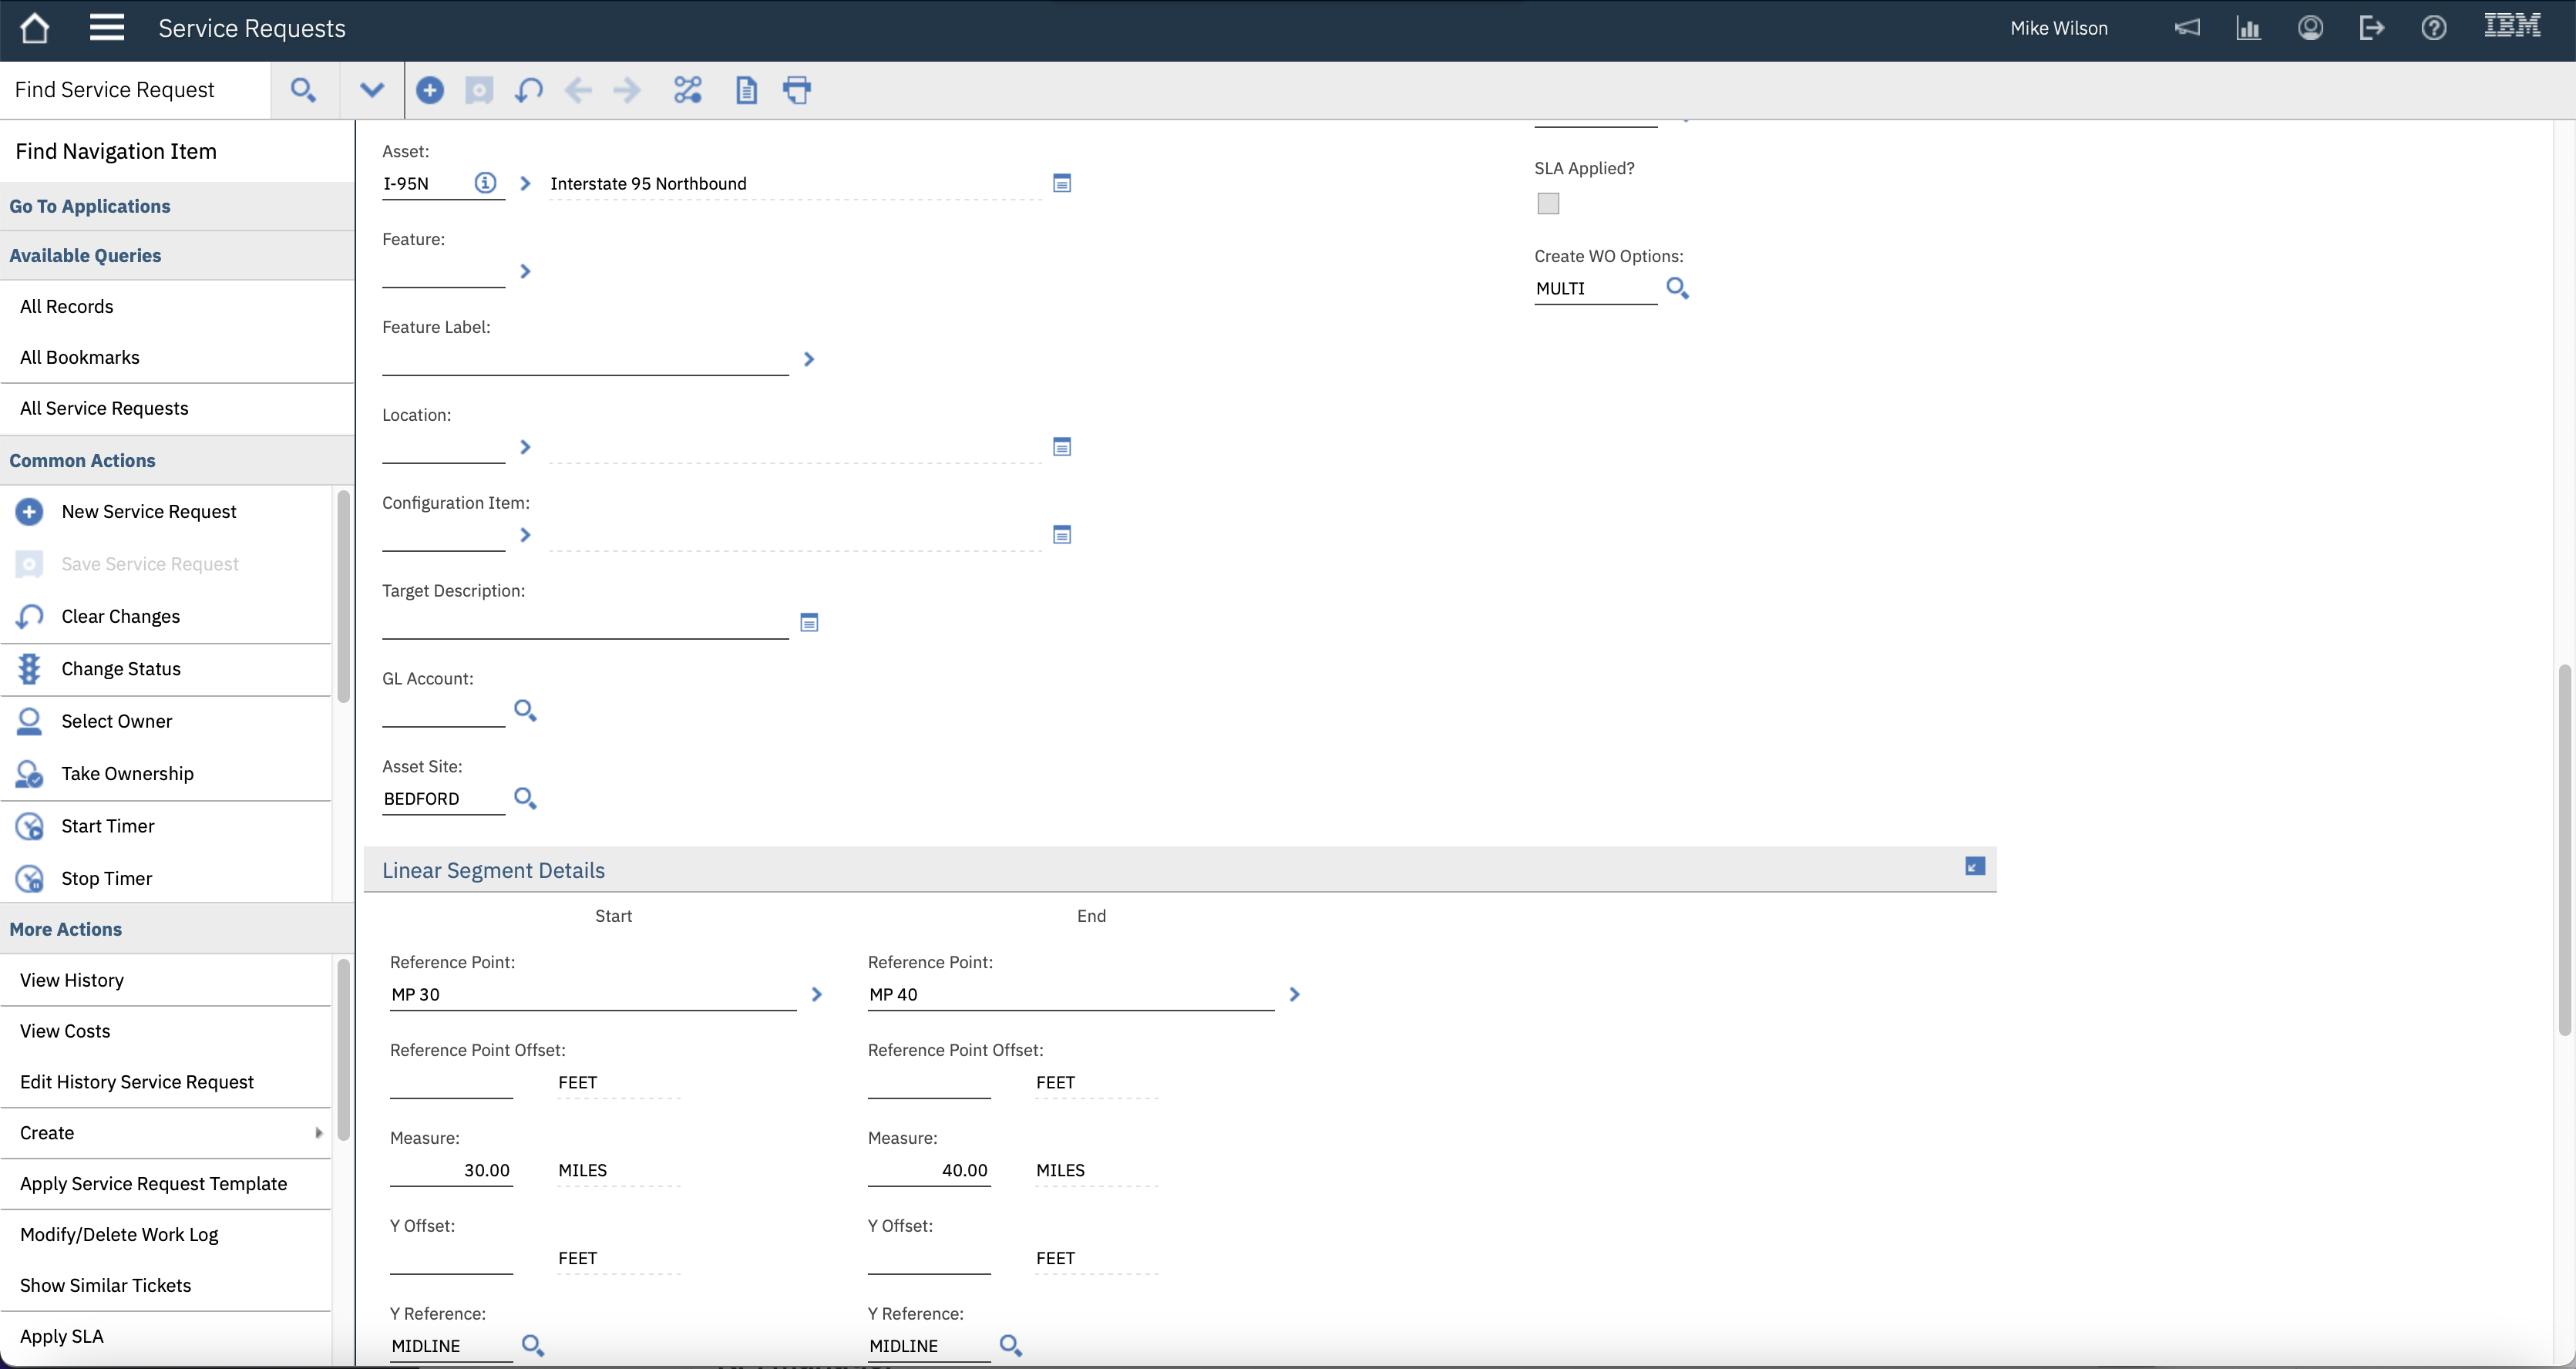Click the Asset info icon beside I-95N
This screenshot has width=2576, height=1369.
pos(485,183)
